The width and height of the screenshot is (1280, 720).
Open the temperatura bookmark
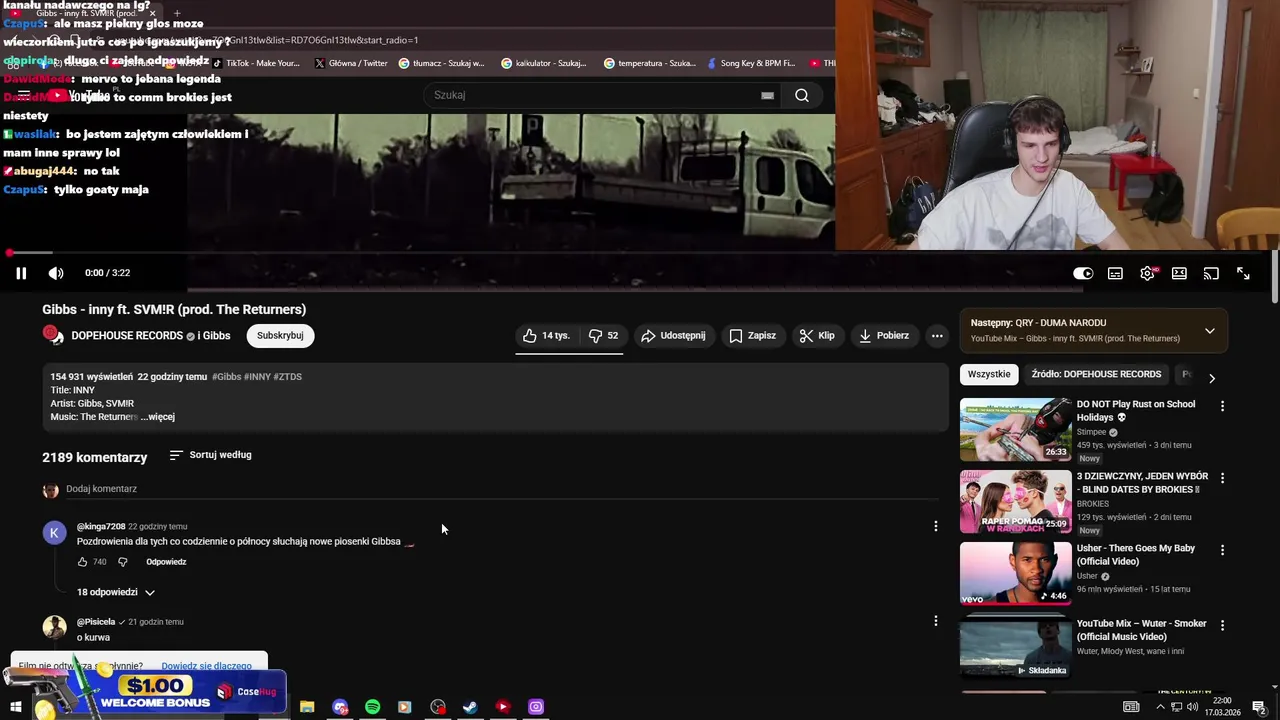coord(650,63)
